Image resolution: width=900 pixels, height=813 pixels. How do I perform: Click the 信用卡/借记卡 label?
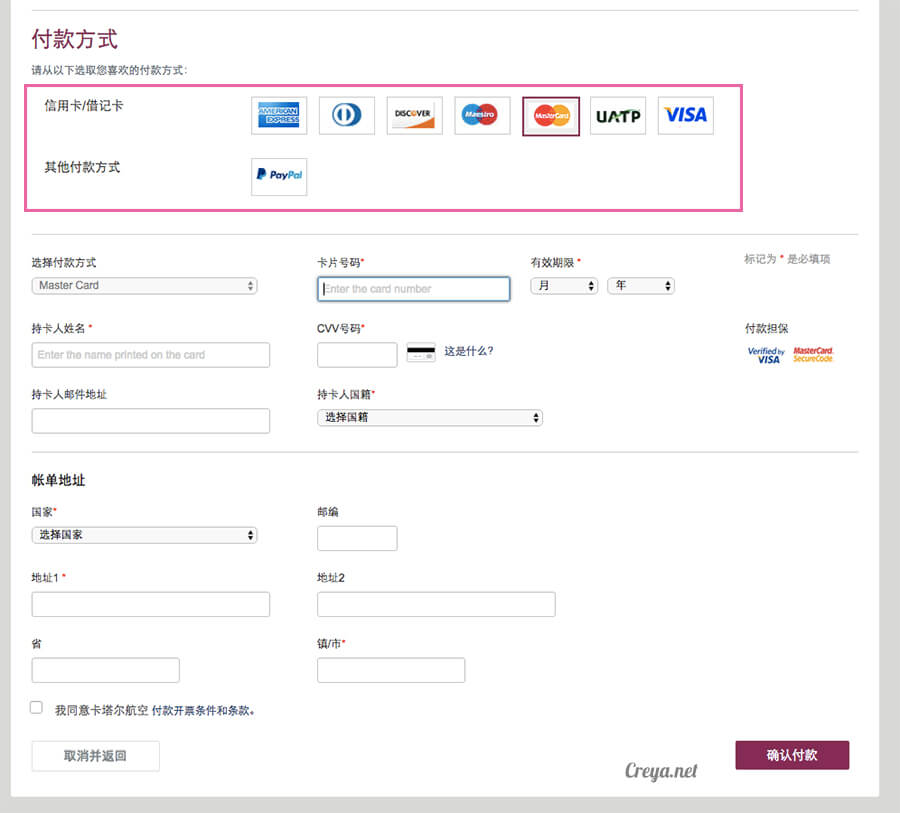(84, 106)
